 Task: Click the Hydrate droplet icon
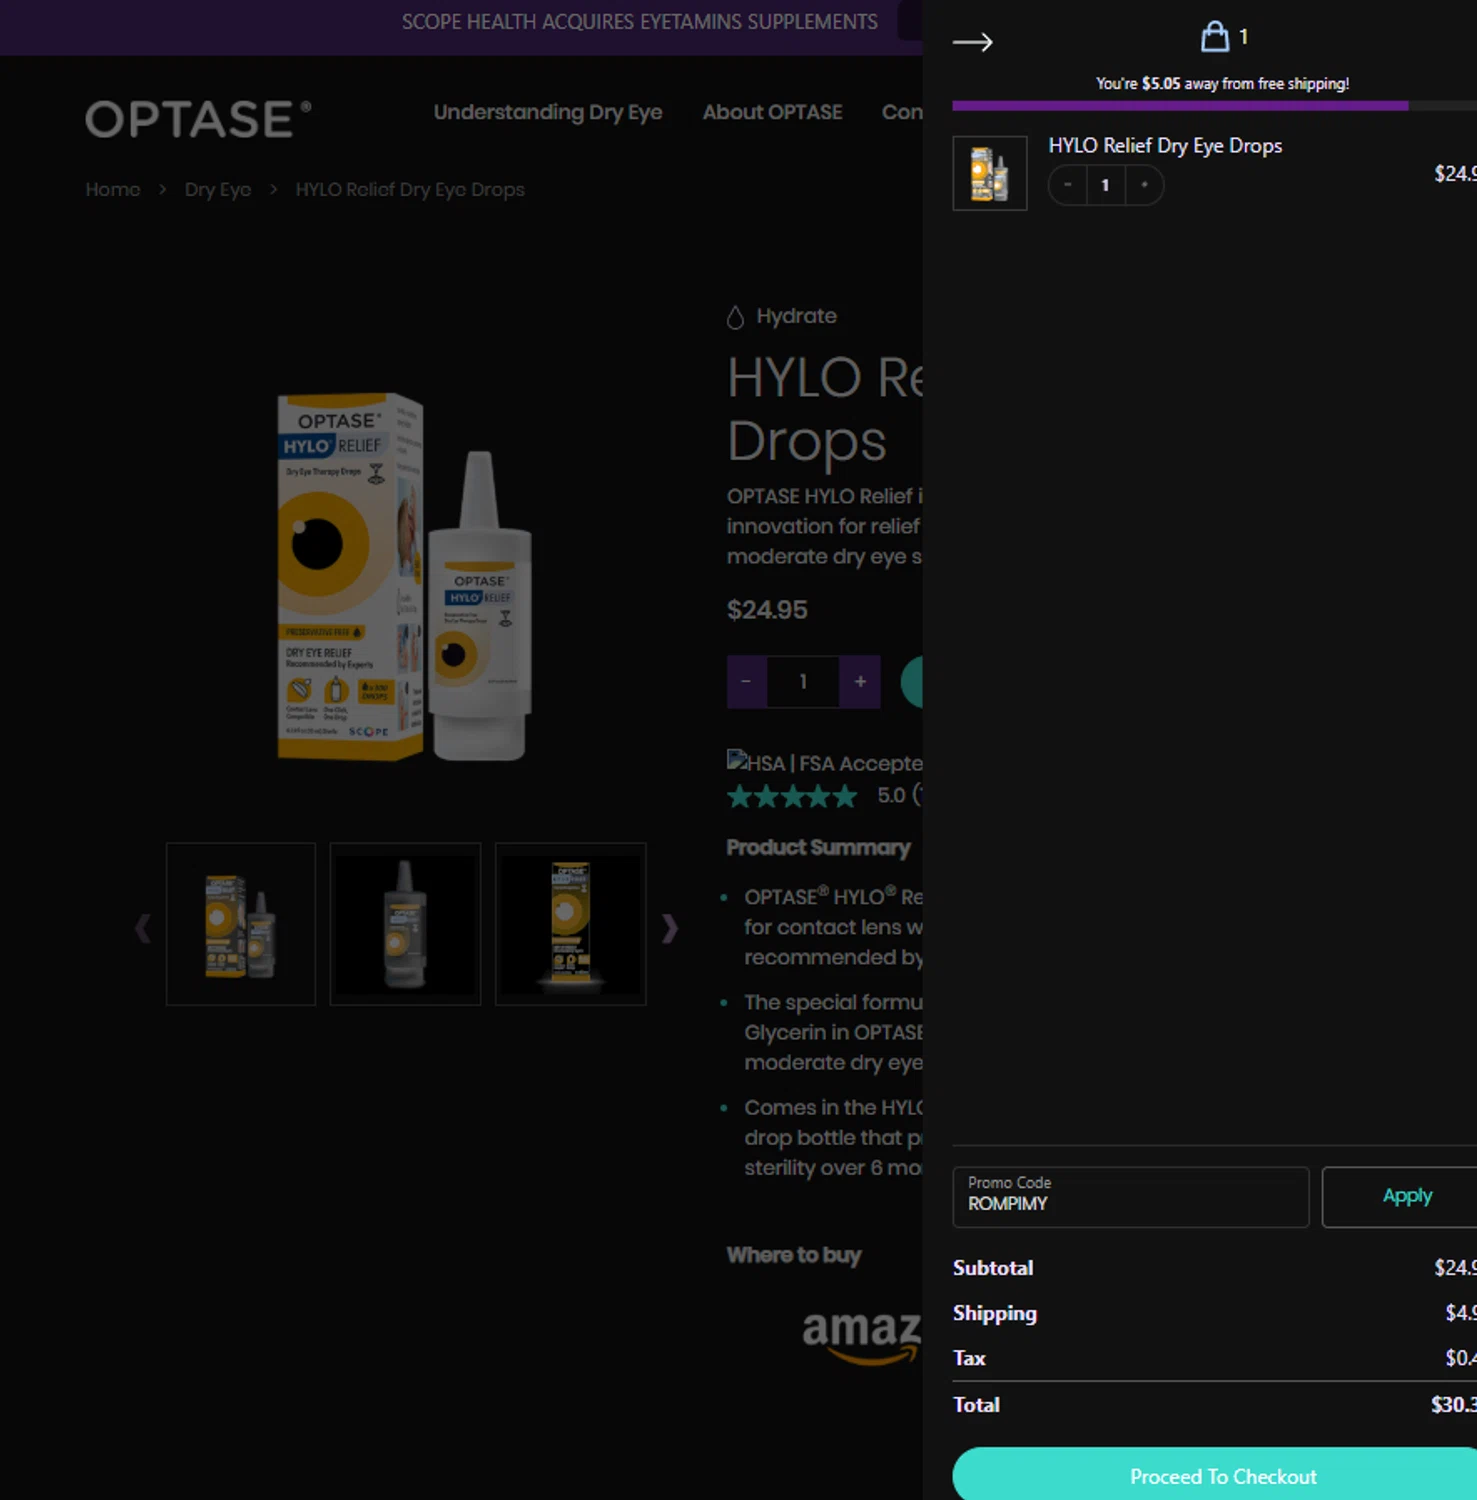pyautogui.click(x=735, y=317)
